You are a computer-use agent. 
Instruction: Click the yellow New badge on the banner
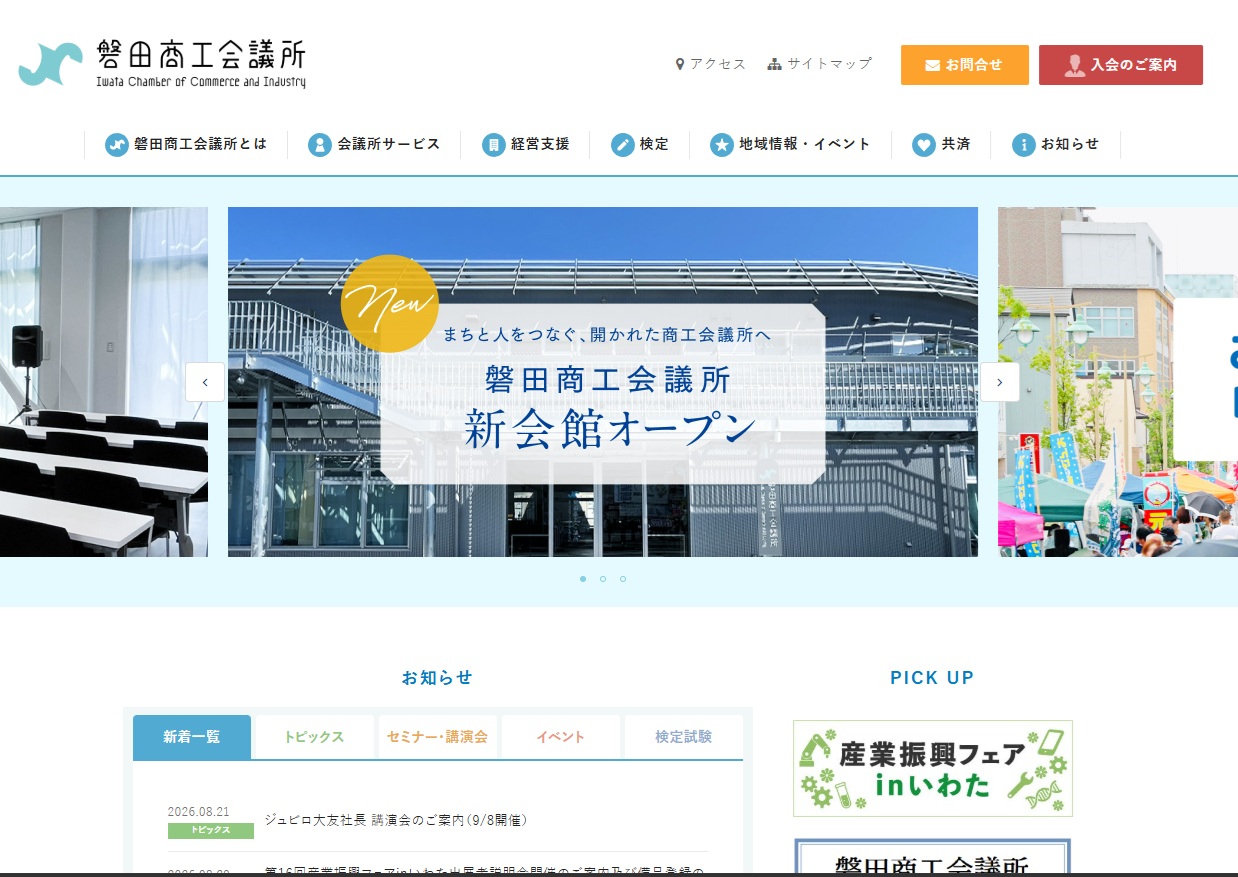coord(390,304)
